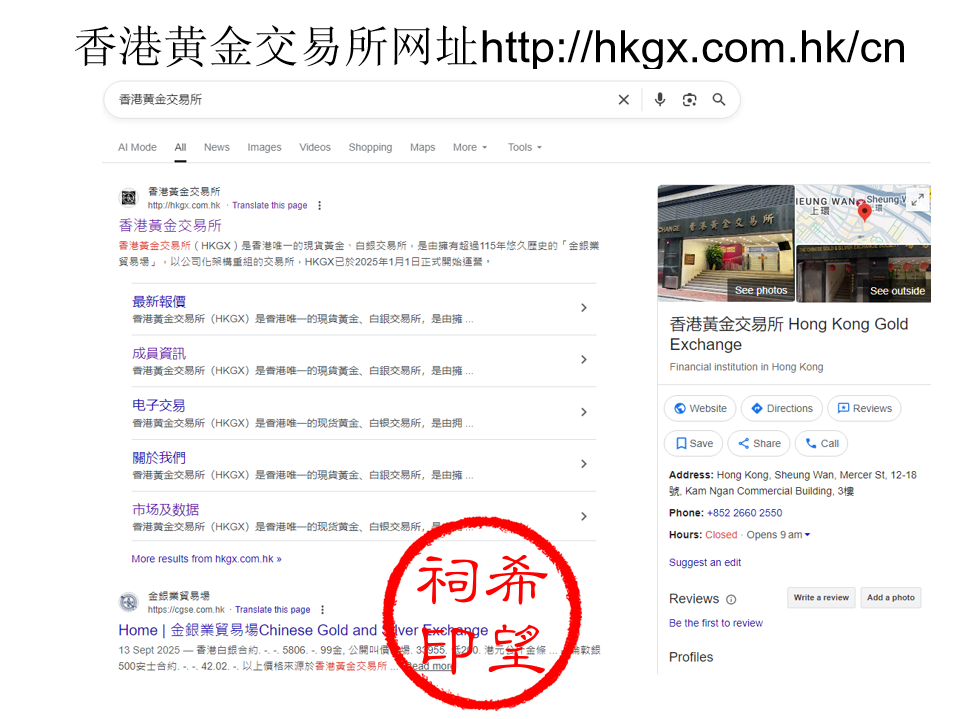Click the voice search microphone icon
The width and height of the screenshot is (965, 719).
click(660, 100)
